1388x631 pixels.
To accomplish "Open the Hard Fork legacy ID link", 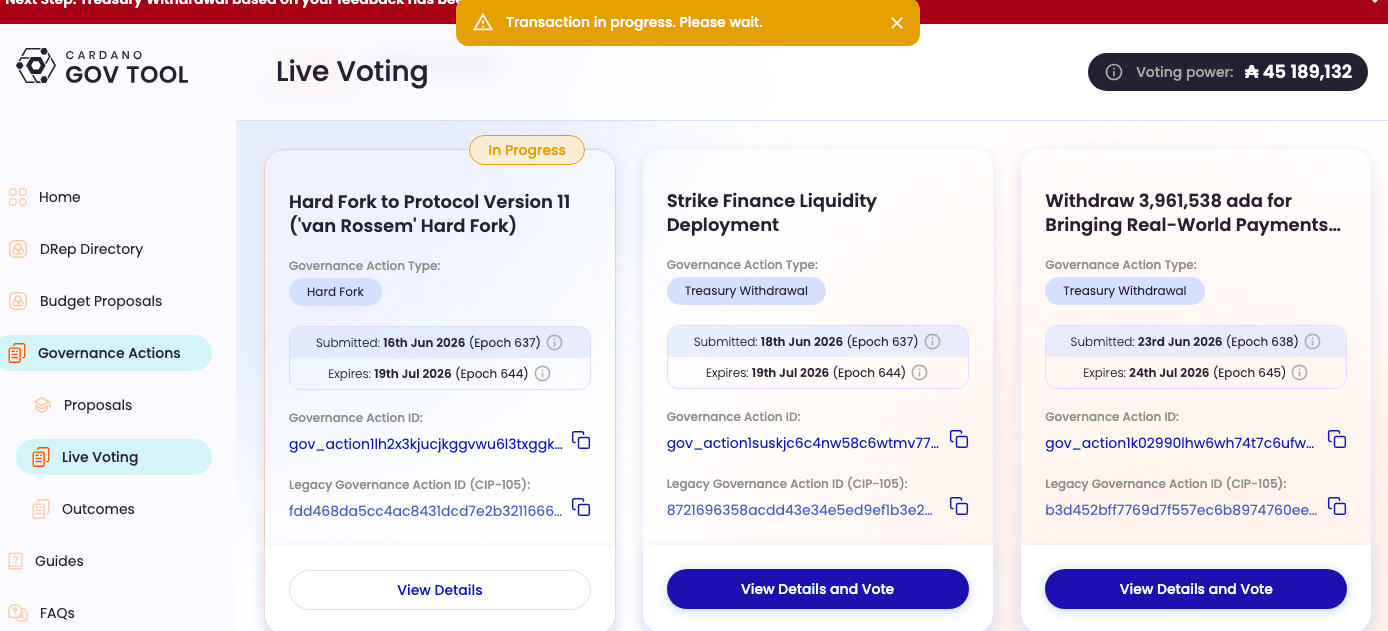I will [x=426, y=510].
